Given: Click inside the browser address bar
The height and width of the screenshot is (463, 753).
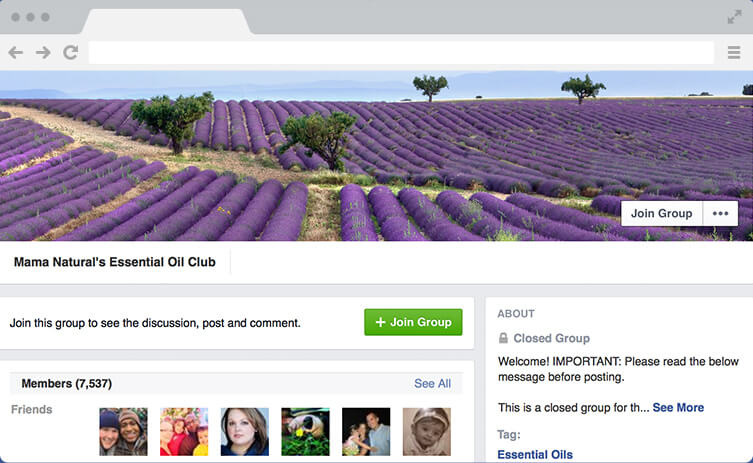Looking at the screenshot, I should point(401,52).
